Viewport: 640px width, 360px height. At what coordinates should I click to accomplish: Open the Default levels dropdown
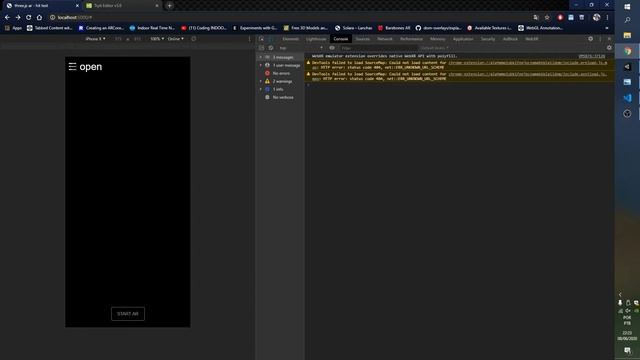point(434,48)
